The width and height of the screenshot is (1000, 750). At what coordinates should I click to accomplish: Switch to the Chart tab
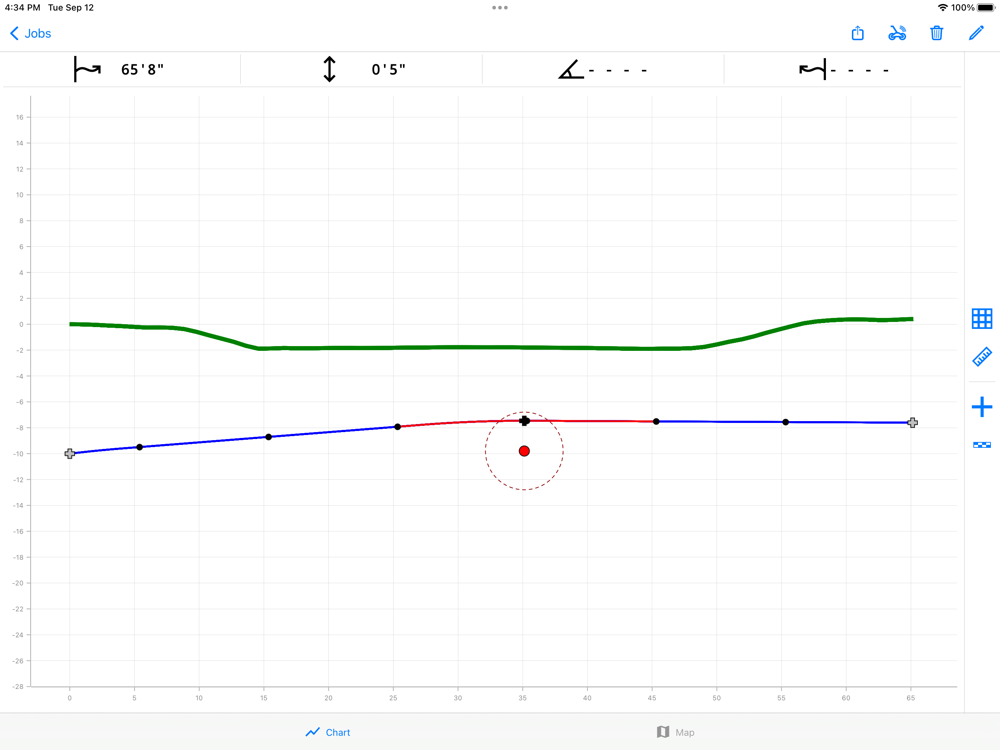pyautogui.click(x=328, y=732)
